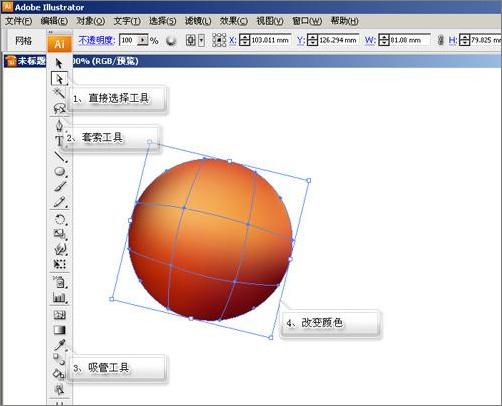Open the 滤镜(L) menu
The height and width of the screenshot is (406, 502).
click(198, 21)
